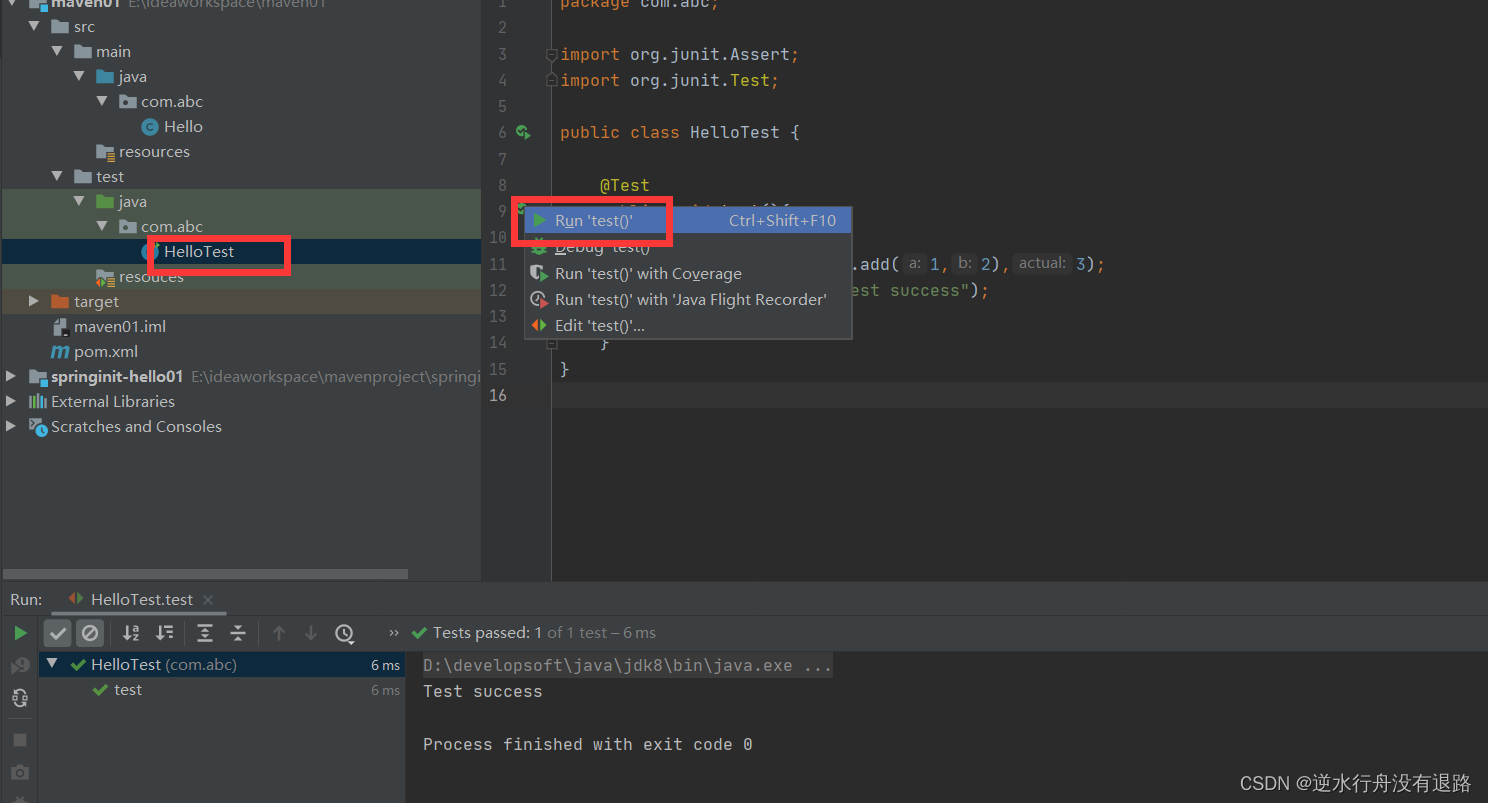Image resolution: width=1488 pixels, height=803 pixels.
Task: Click 'public class HelloTest' code line
Action: (x=679, y=133)
